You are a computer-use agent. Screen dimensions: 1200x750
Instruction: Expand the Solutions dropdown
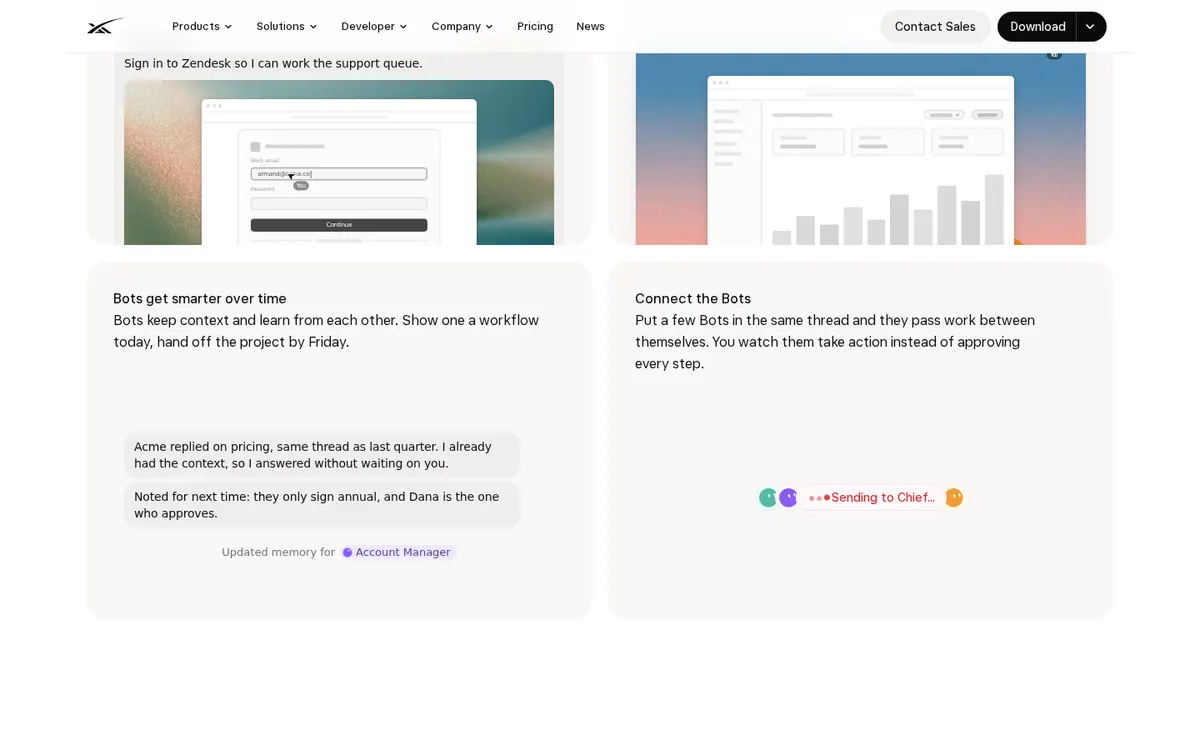(x=287, y=26)
